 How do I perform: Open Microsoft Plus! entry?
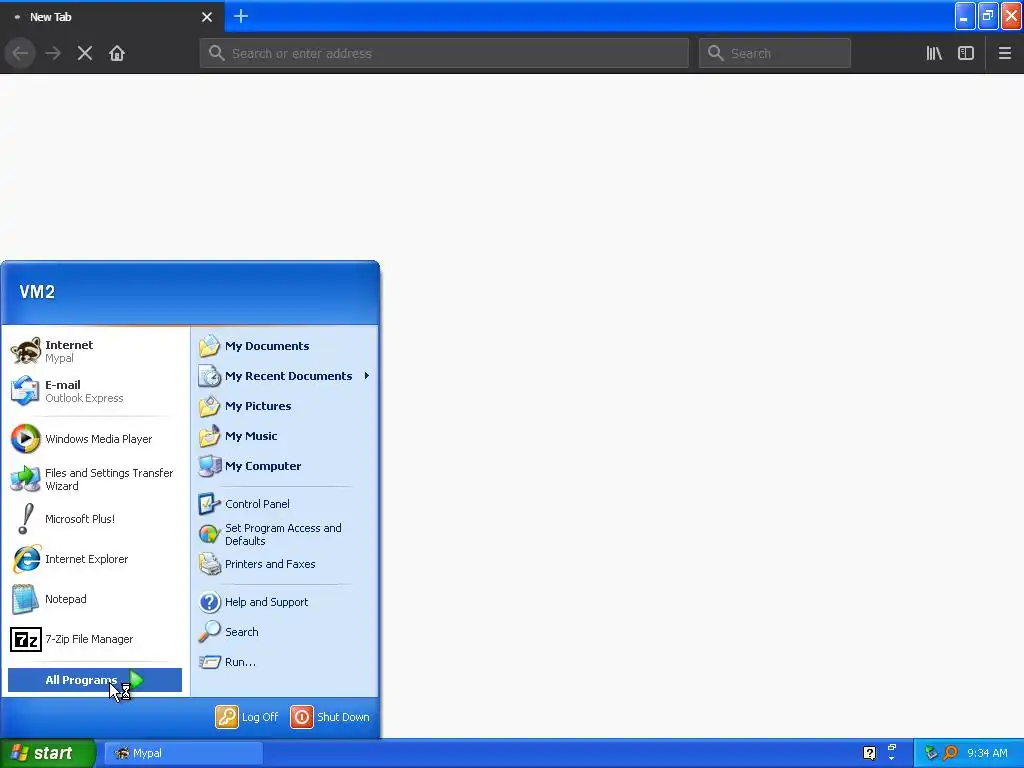(x=95, y=519)
